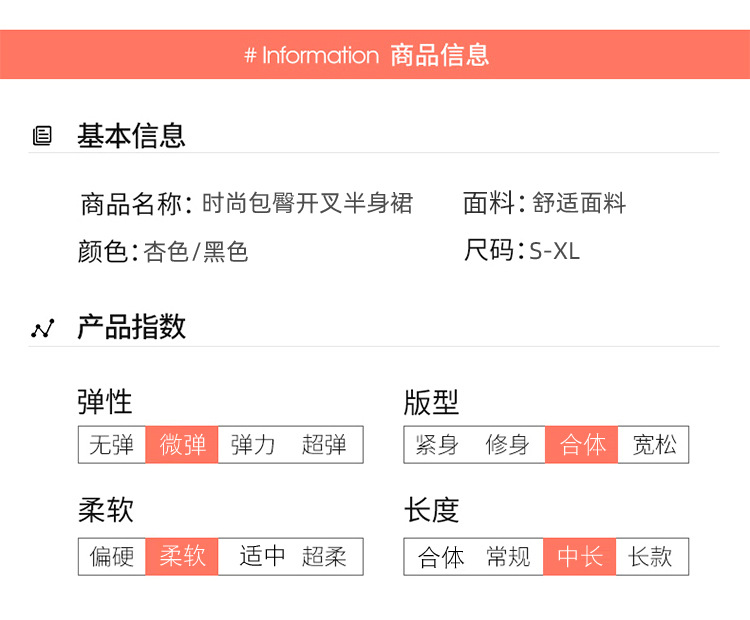Click the S-XL size value
Image resolution: width=750 pixels, height=620 pixels.
tap(555, 251)
